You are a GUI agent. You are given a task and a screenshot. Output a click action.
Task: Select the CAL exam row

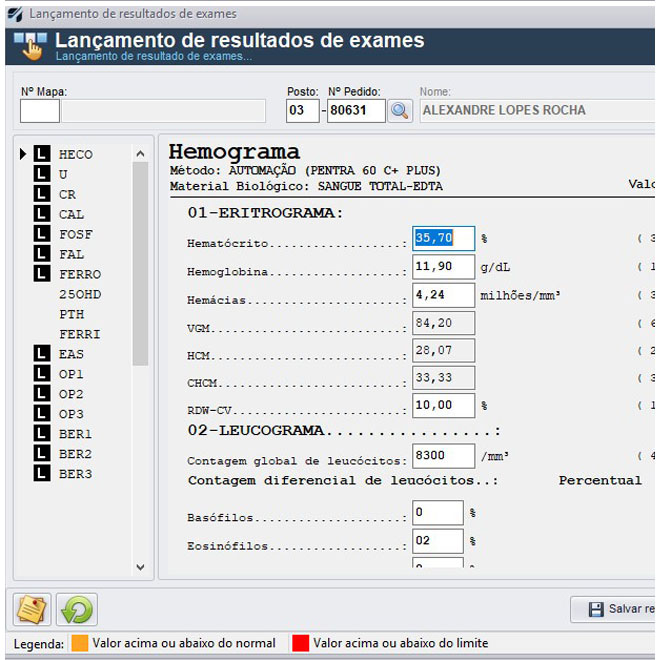pos(72,214)
